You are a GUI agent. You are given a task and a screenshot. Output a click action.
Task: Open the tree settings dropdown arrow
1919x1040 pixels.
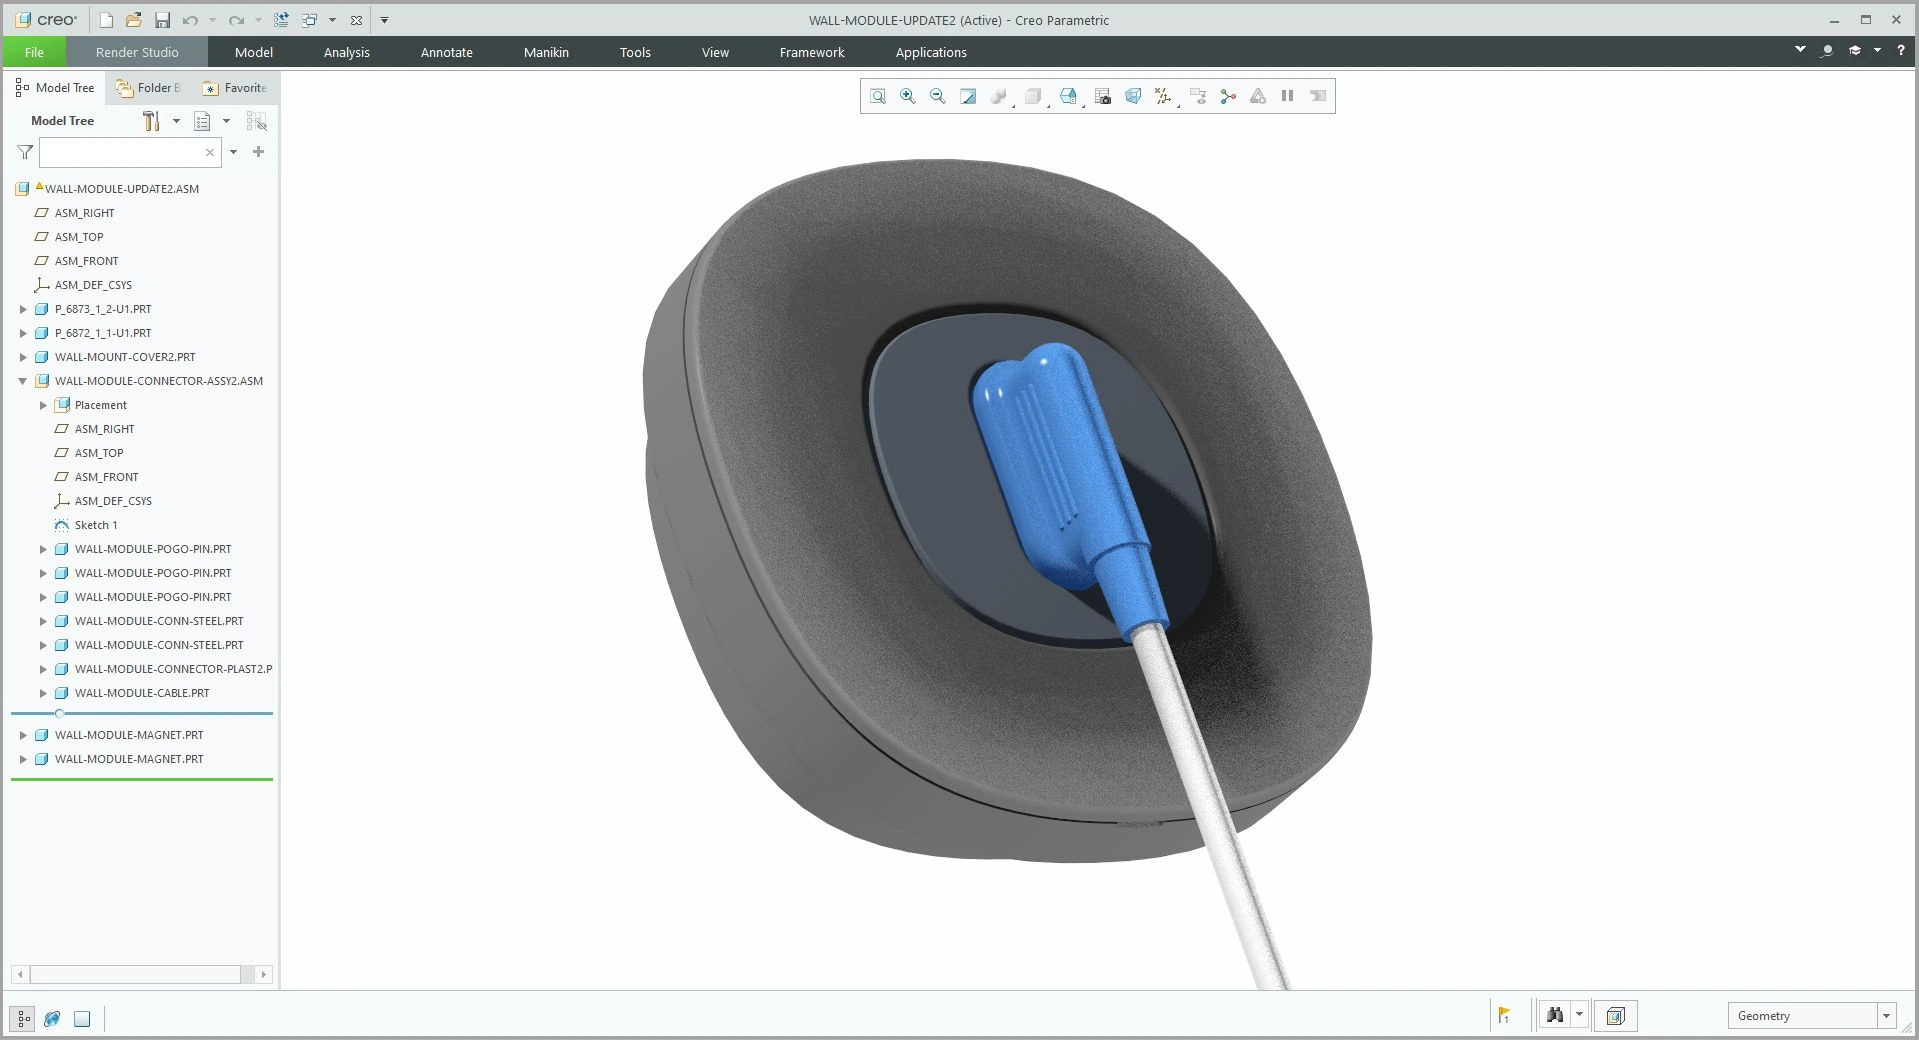coord(176,121)
